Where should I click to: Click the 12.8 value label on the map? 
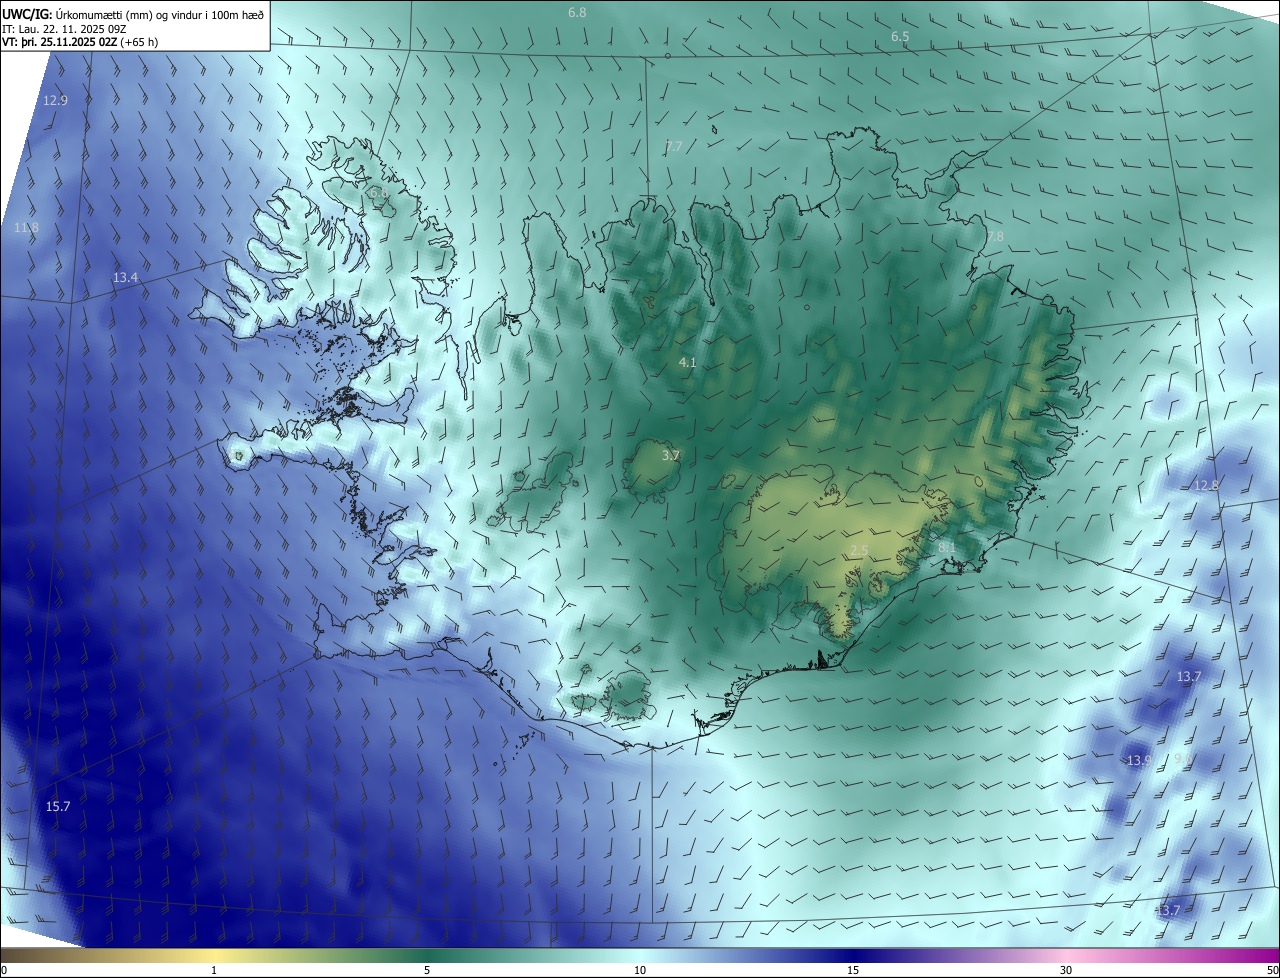tap(1207, 485)
